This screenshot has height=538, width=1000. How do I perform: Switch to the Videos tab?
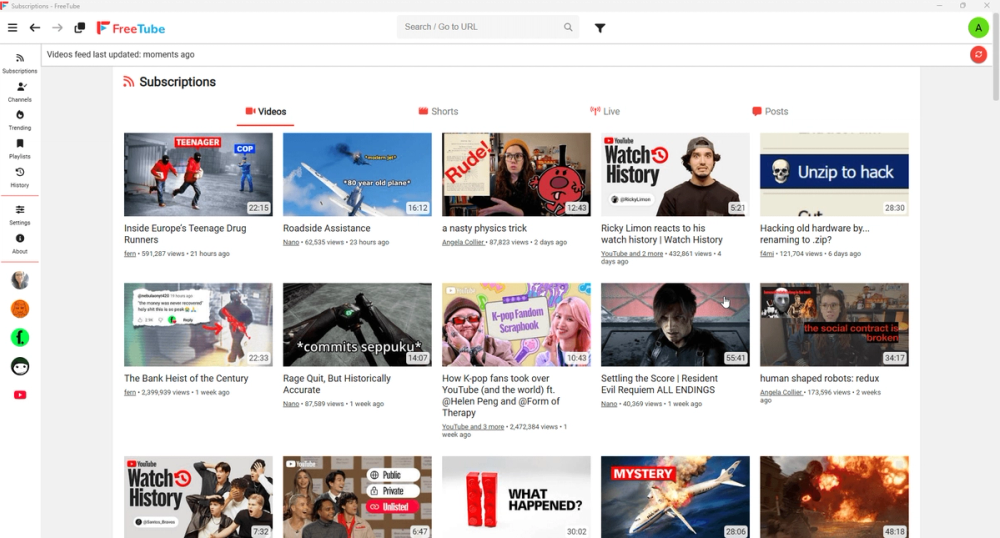pos(265,112)
